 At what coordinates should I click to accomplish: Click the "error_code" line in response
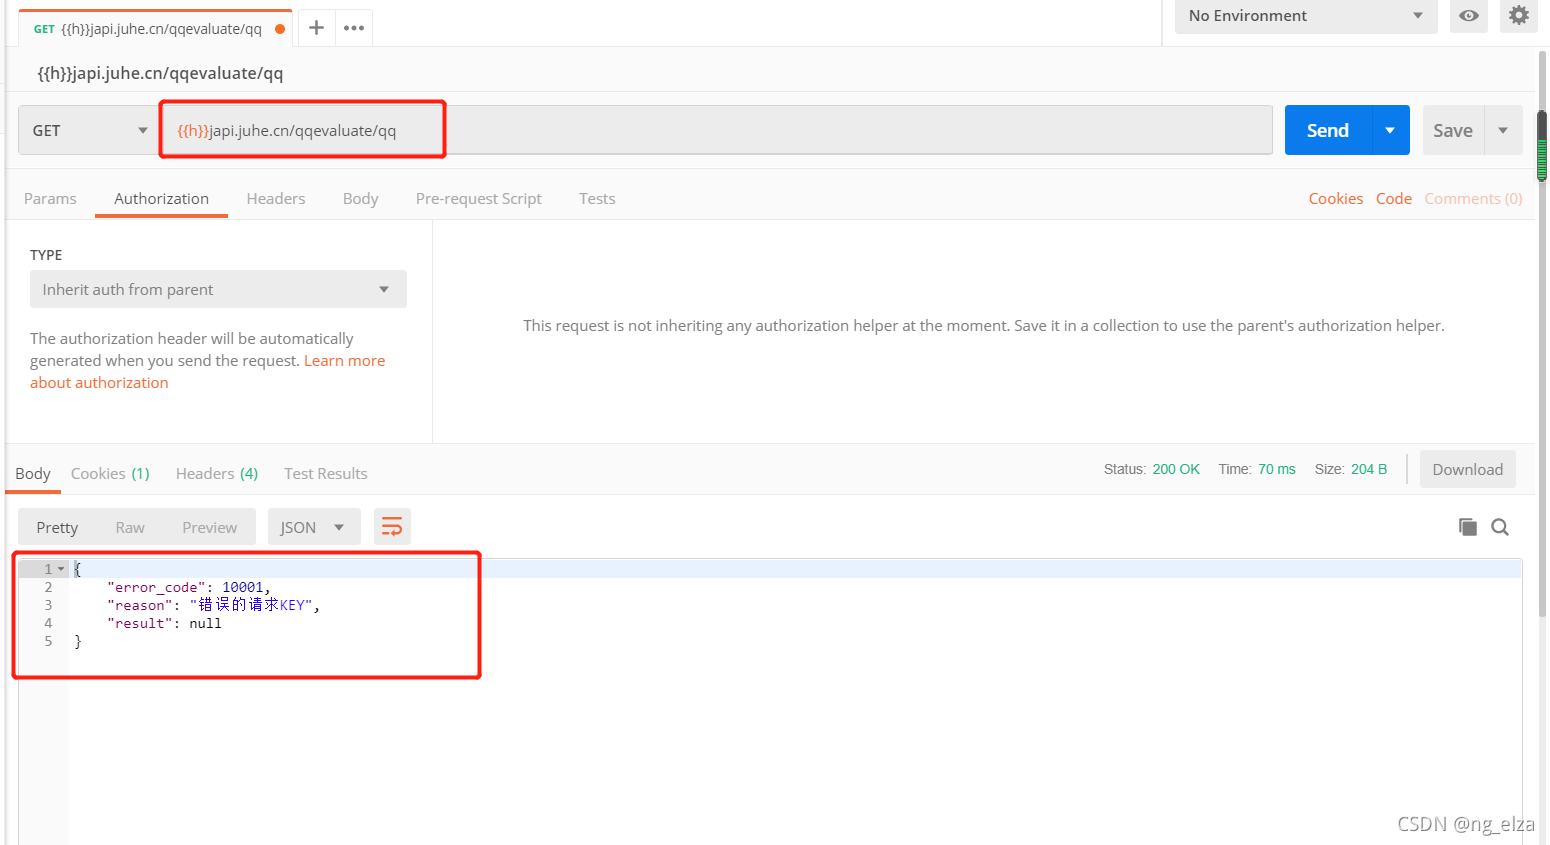click(189, 587)
